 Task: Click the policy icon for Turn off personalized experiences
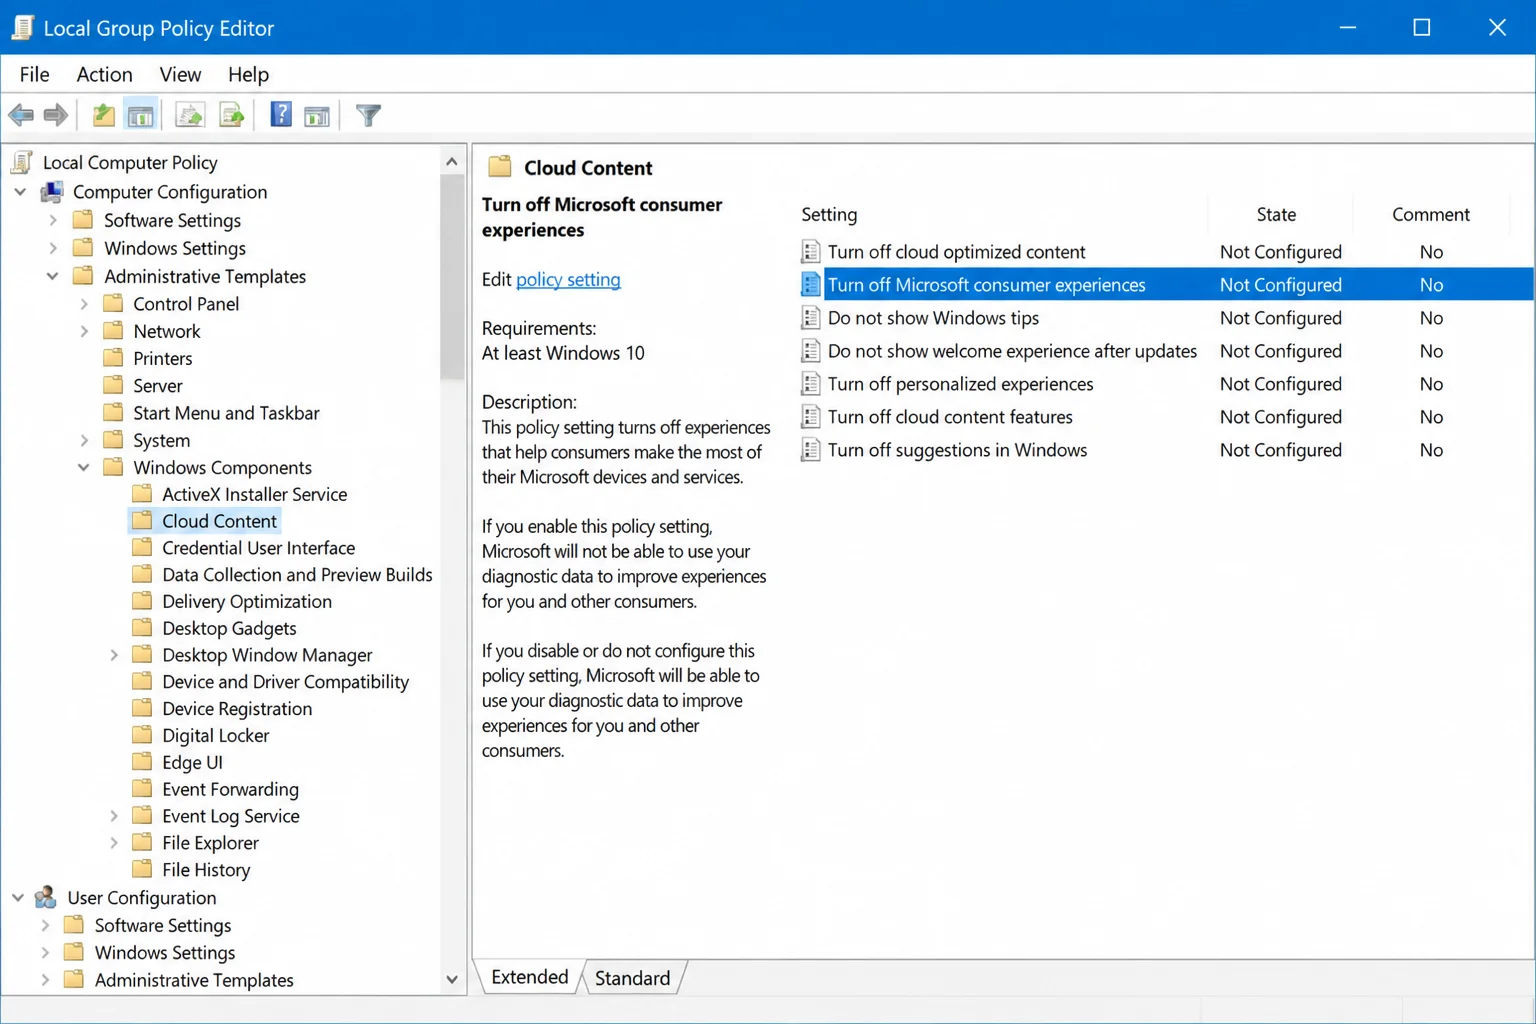click(811, 384)
